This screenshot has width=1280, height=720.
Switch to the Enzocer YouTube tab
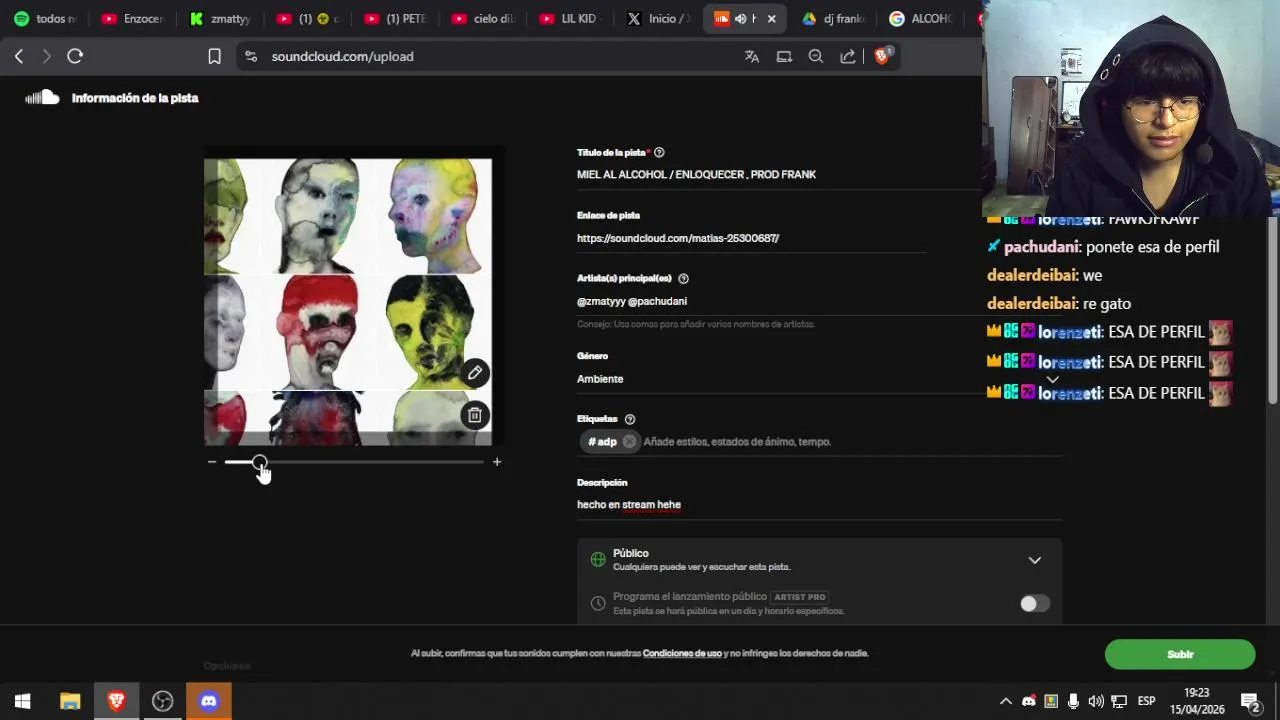133,19
